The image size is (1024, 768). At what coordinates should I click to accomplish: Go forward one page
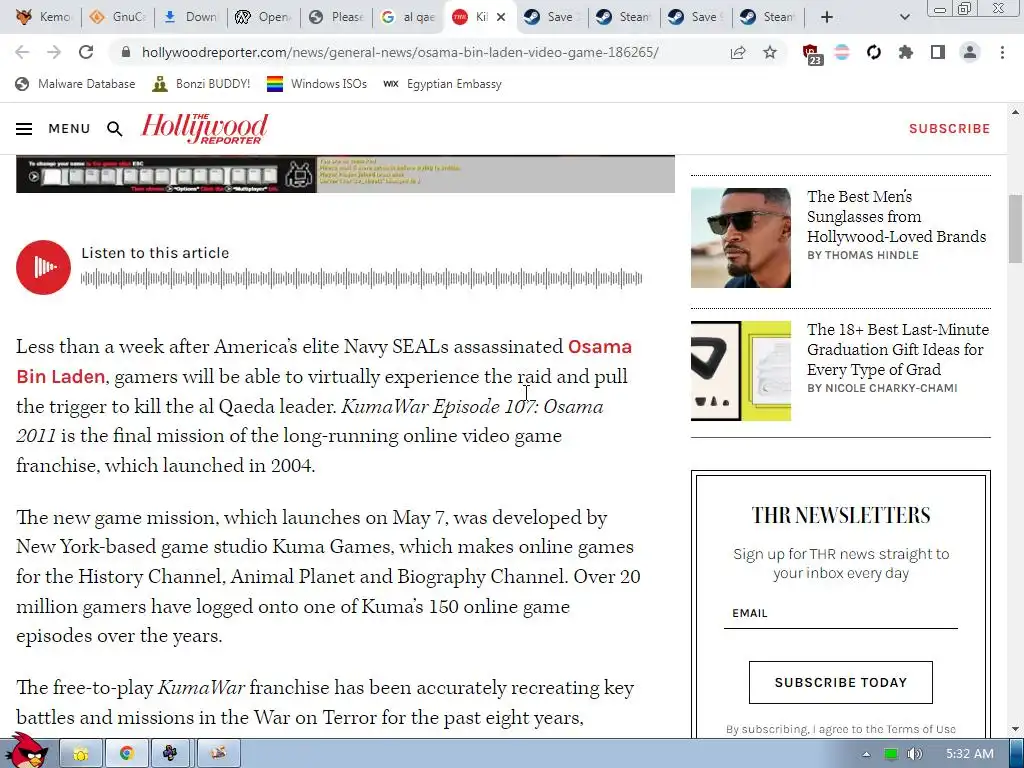pos(54,52)
